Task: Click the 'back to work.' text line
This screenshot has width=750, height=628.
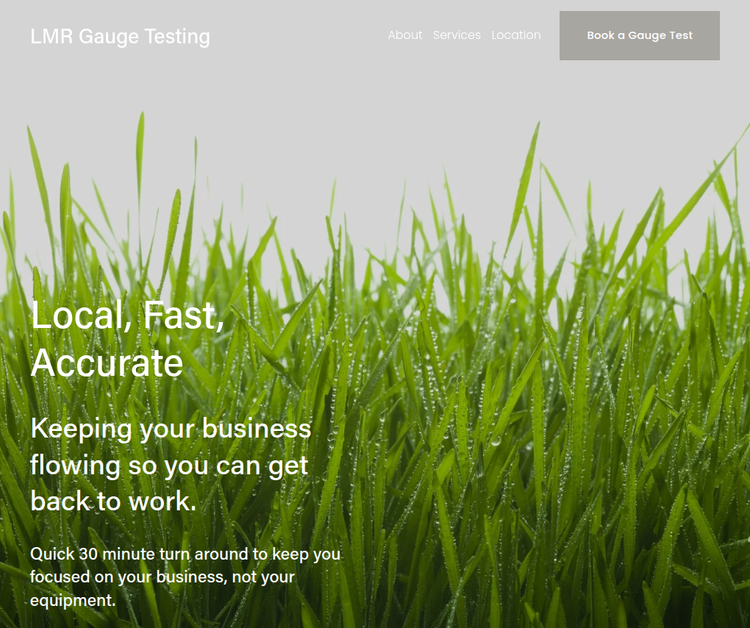Action: click(x=113, y=501)
